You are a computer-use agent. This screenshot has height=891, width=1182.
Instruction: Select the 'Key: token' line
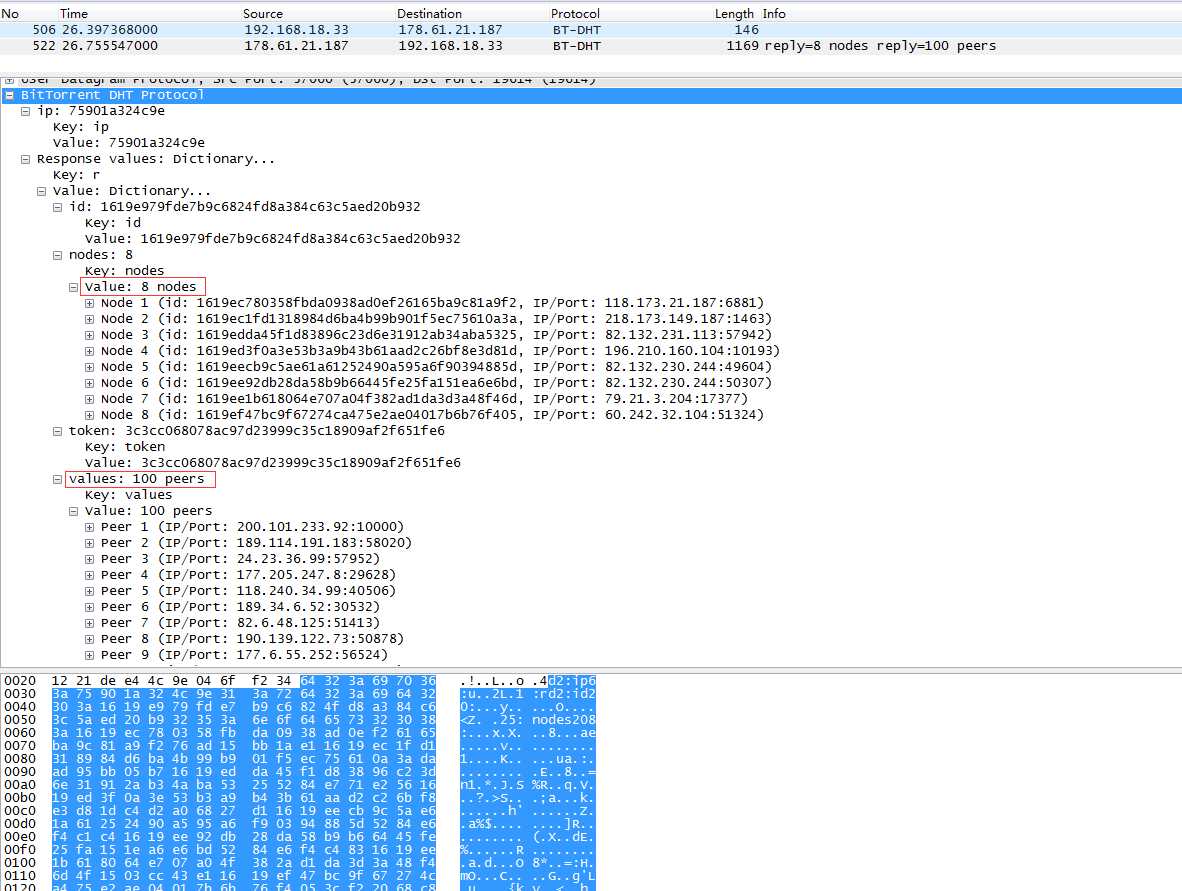pyautogui.click(x=124, y=447)
